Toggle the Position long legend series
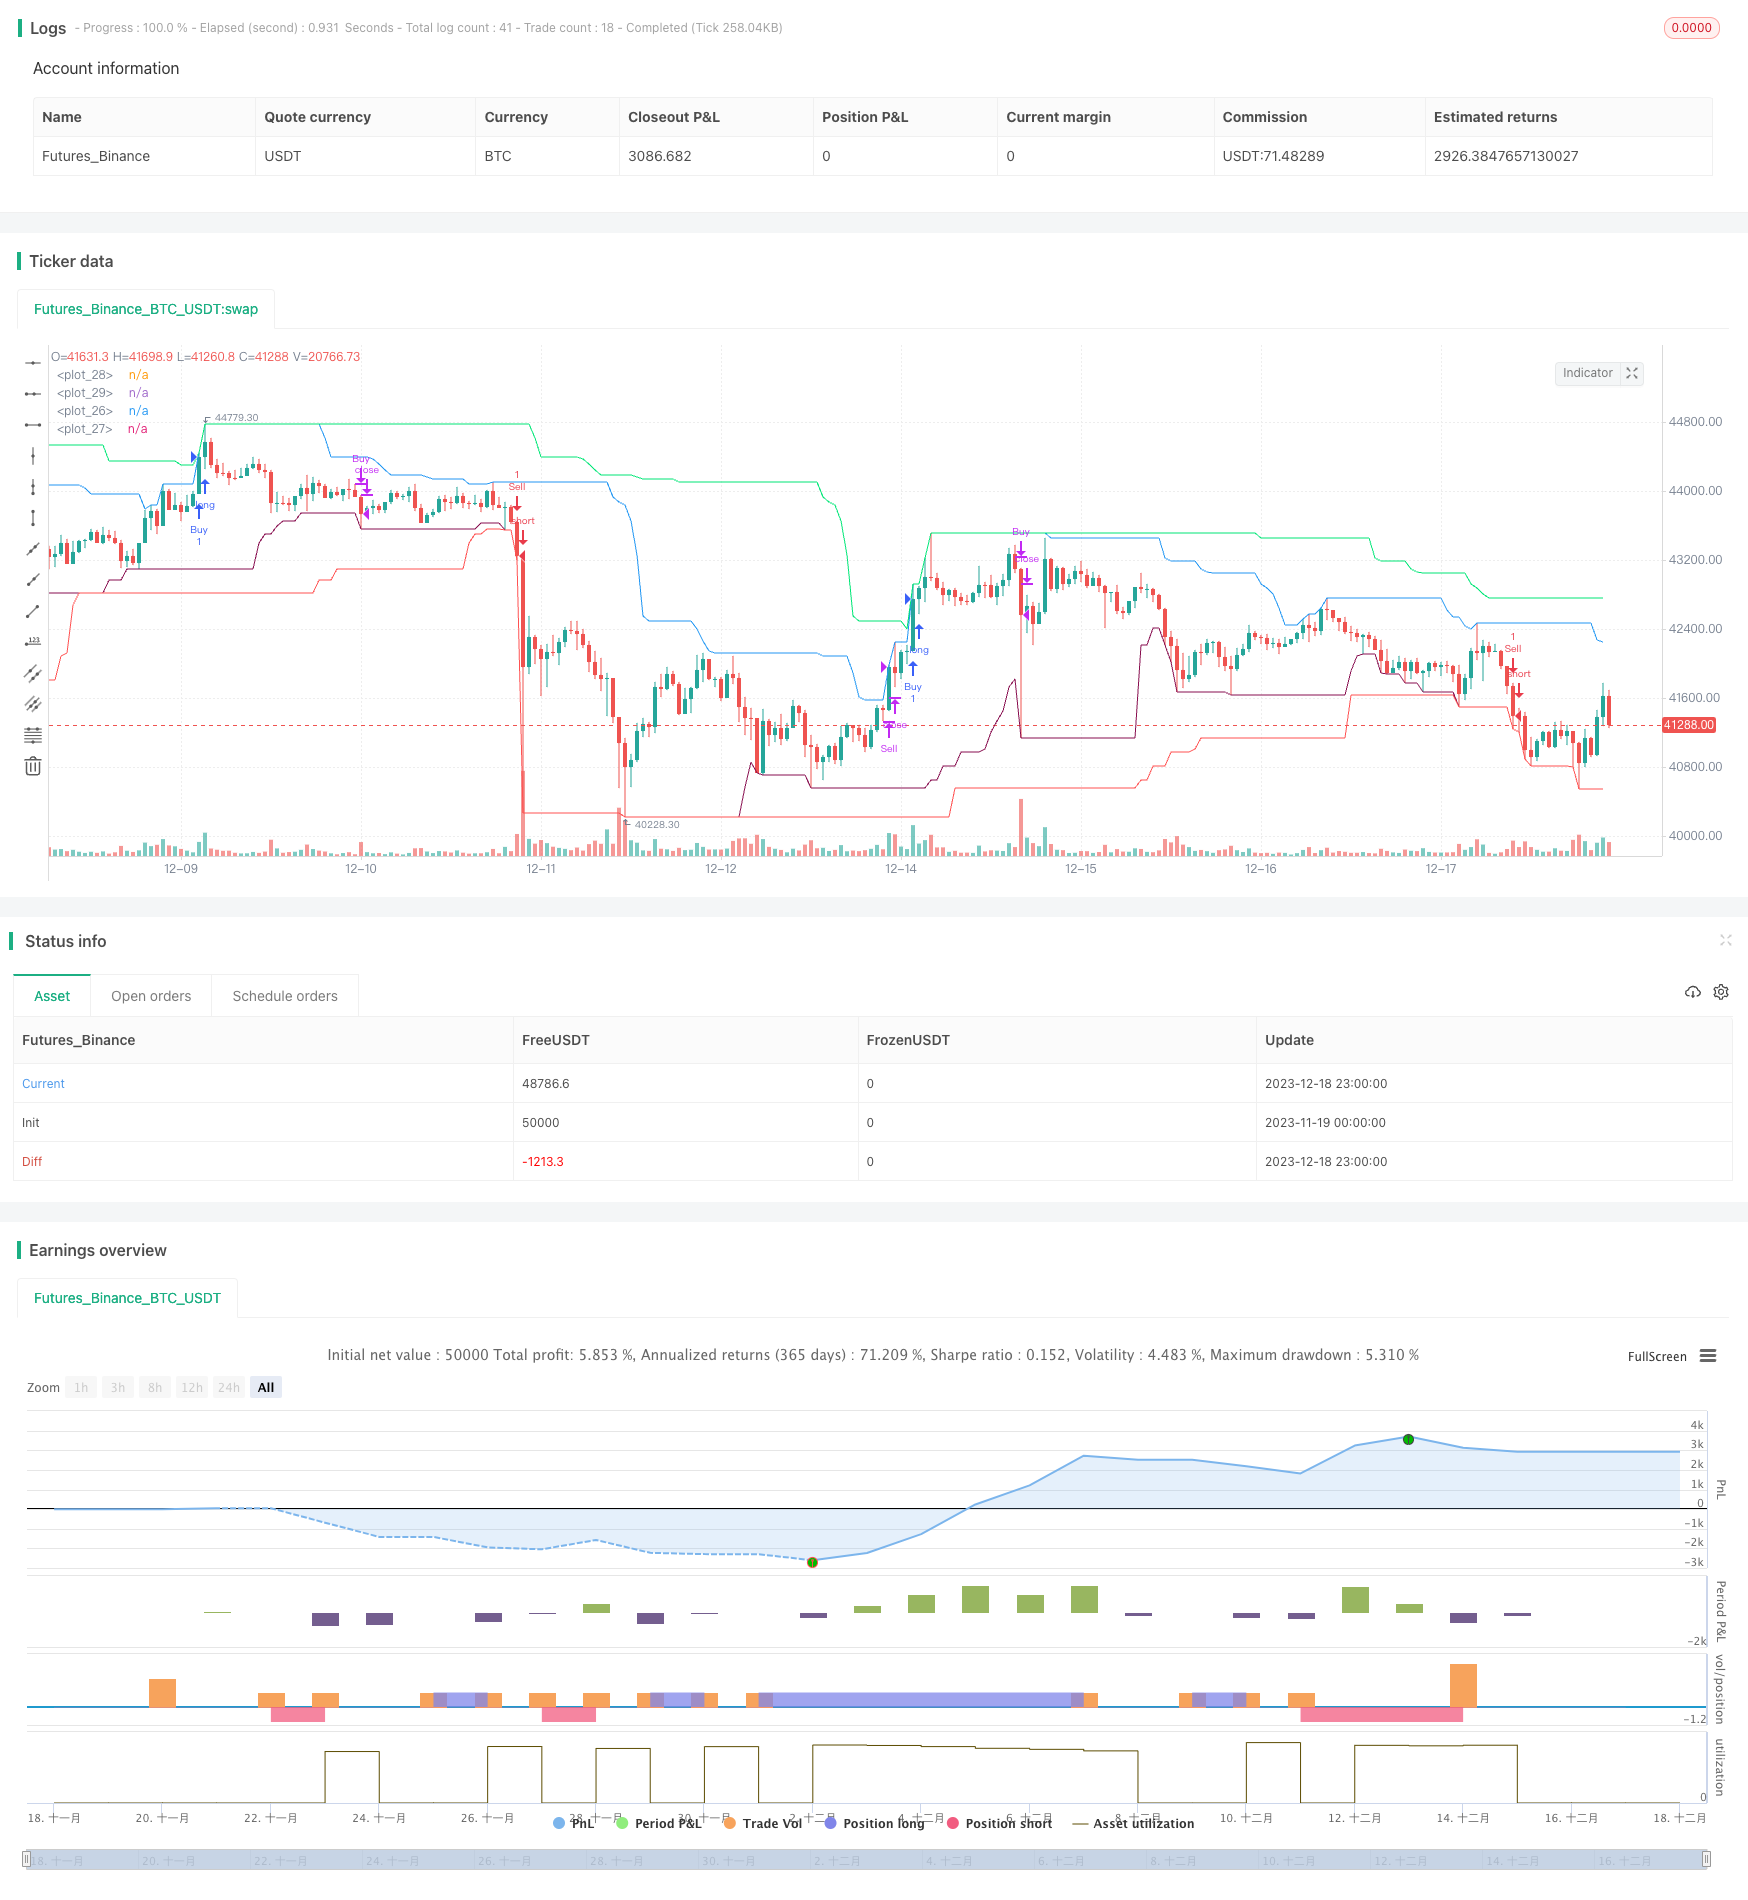 (875, 1823)
